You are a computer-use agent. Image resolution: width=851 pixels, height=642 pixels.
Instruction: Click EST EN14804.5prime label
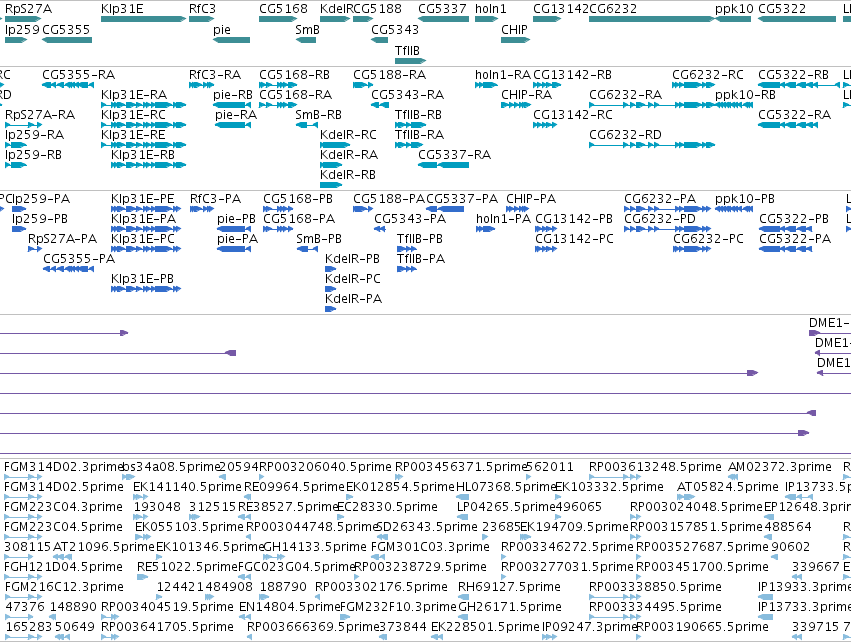point(289,606)
